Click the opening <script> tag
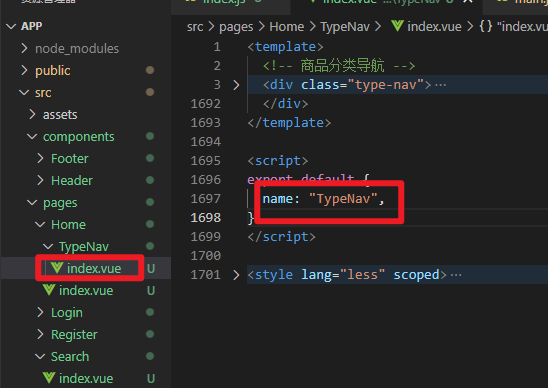 click(278, 161)
